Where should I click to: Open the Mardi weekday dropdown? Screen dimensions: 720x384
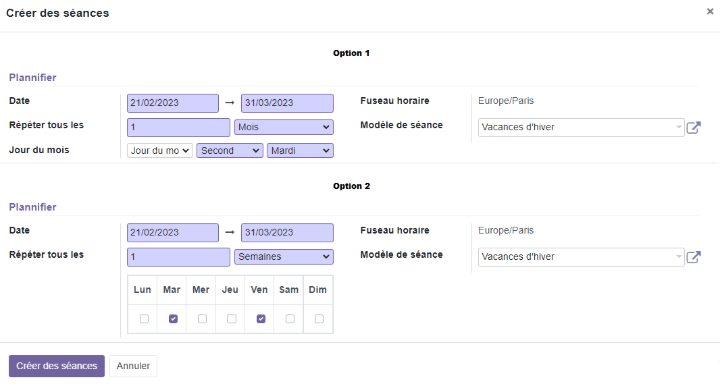[x=300, y=151]
